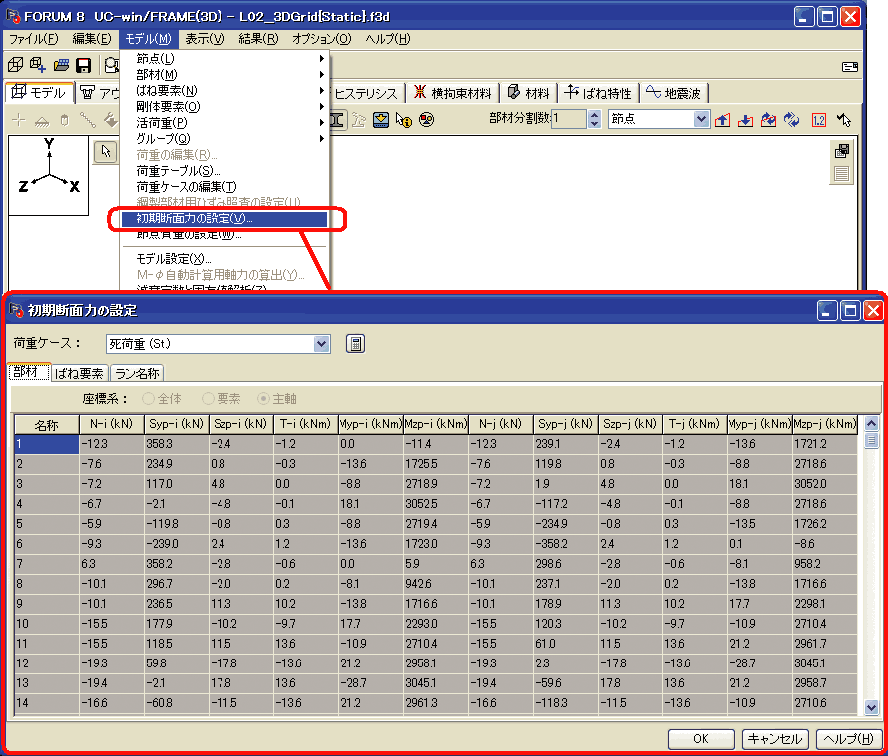Expand the 節点(L) submenu

pyautogui.click(x=224, y=58)
